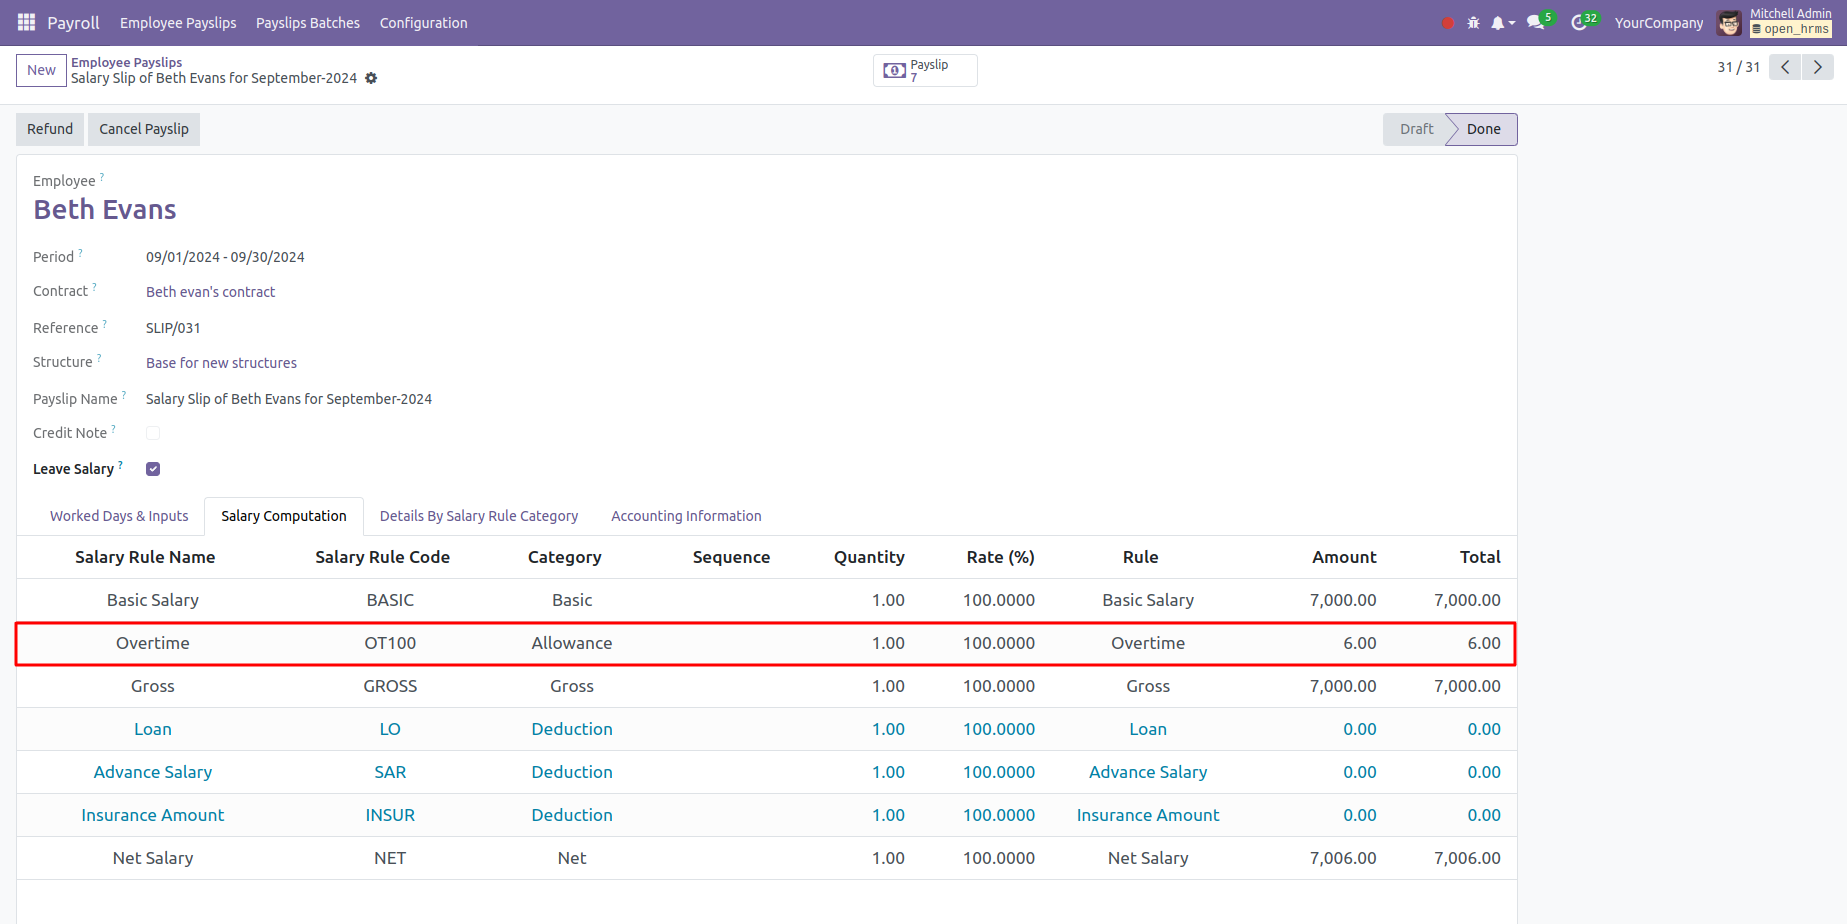This screenshot has height=924, width=1847.
Task: Click the Payslip 7 smart button
Action: pos(925,70)
